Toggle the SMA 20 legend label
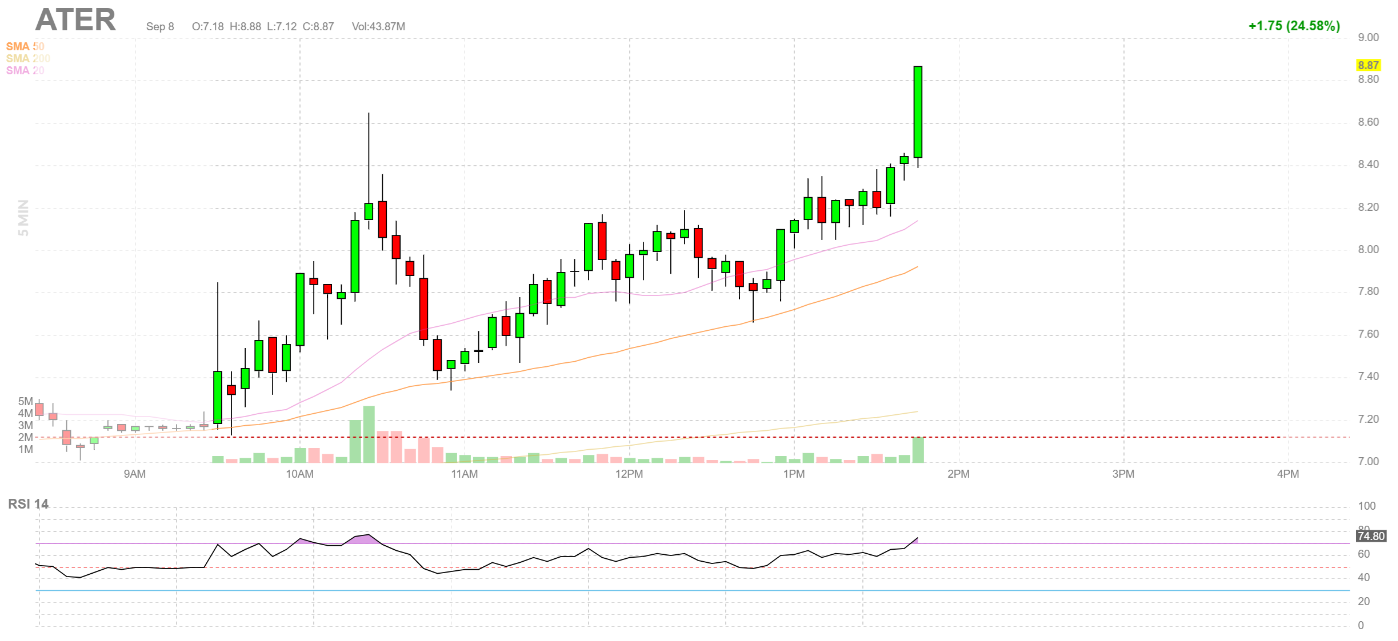Viewport: 1398px width, 641px height. click(25, 70)
